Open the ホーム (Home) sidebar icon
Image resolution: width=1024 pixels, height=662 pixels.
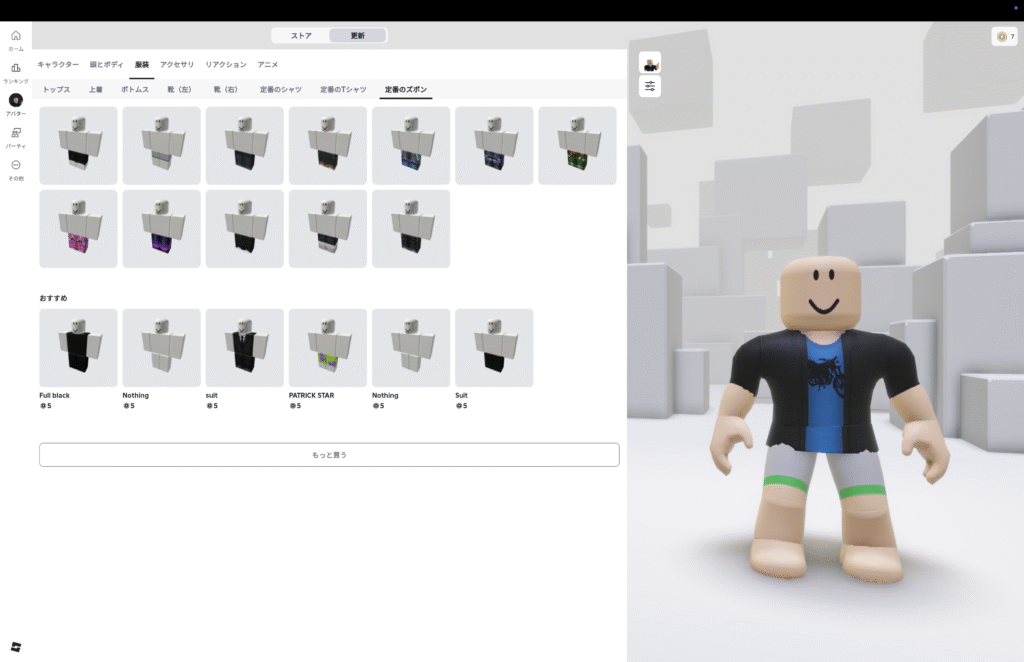click(15, 36)
